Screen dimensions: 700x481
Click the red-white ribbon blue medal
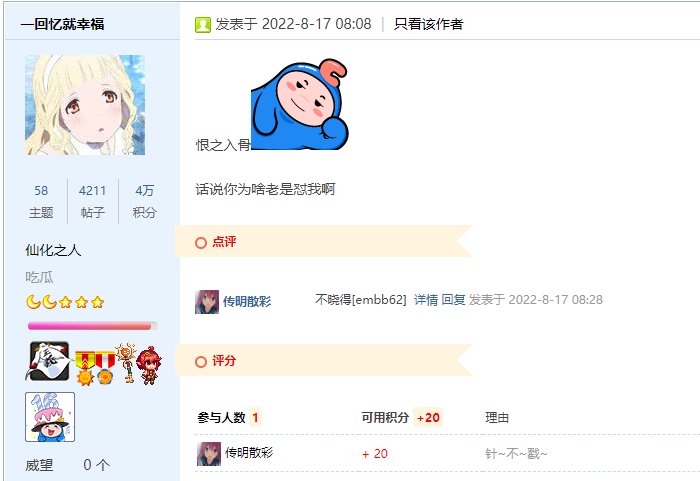(x=105, y=368)
